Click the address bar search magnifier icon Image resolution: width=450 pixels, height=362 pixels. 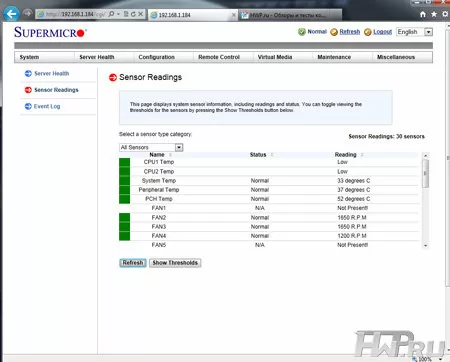(x=111, y=14)
